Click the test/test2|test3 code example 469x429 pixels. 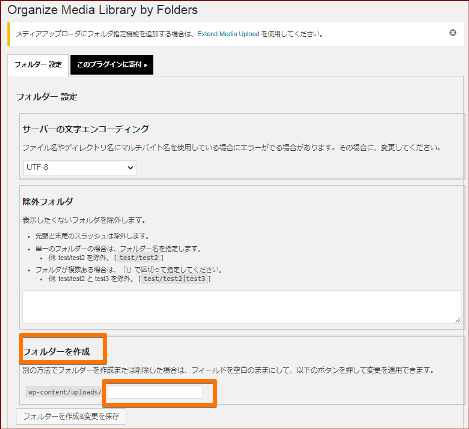pos(174,278)
